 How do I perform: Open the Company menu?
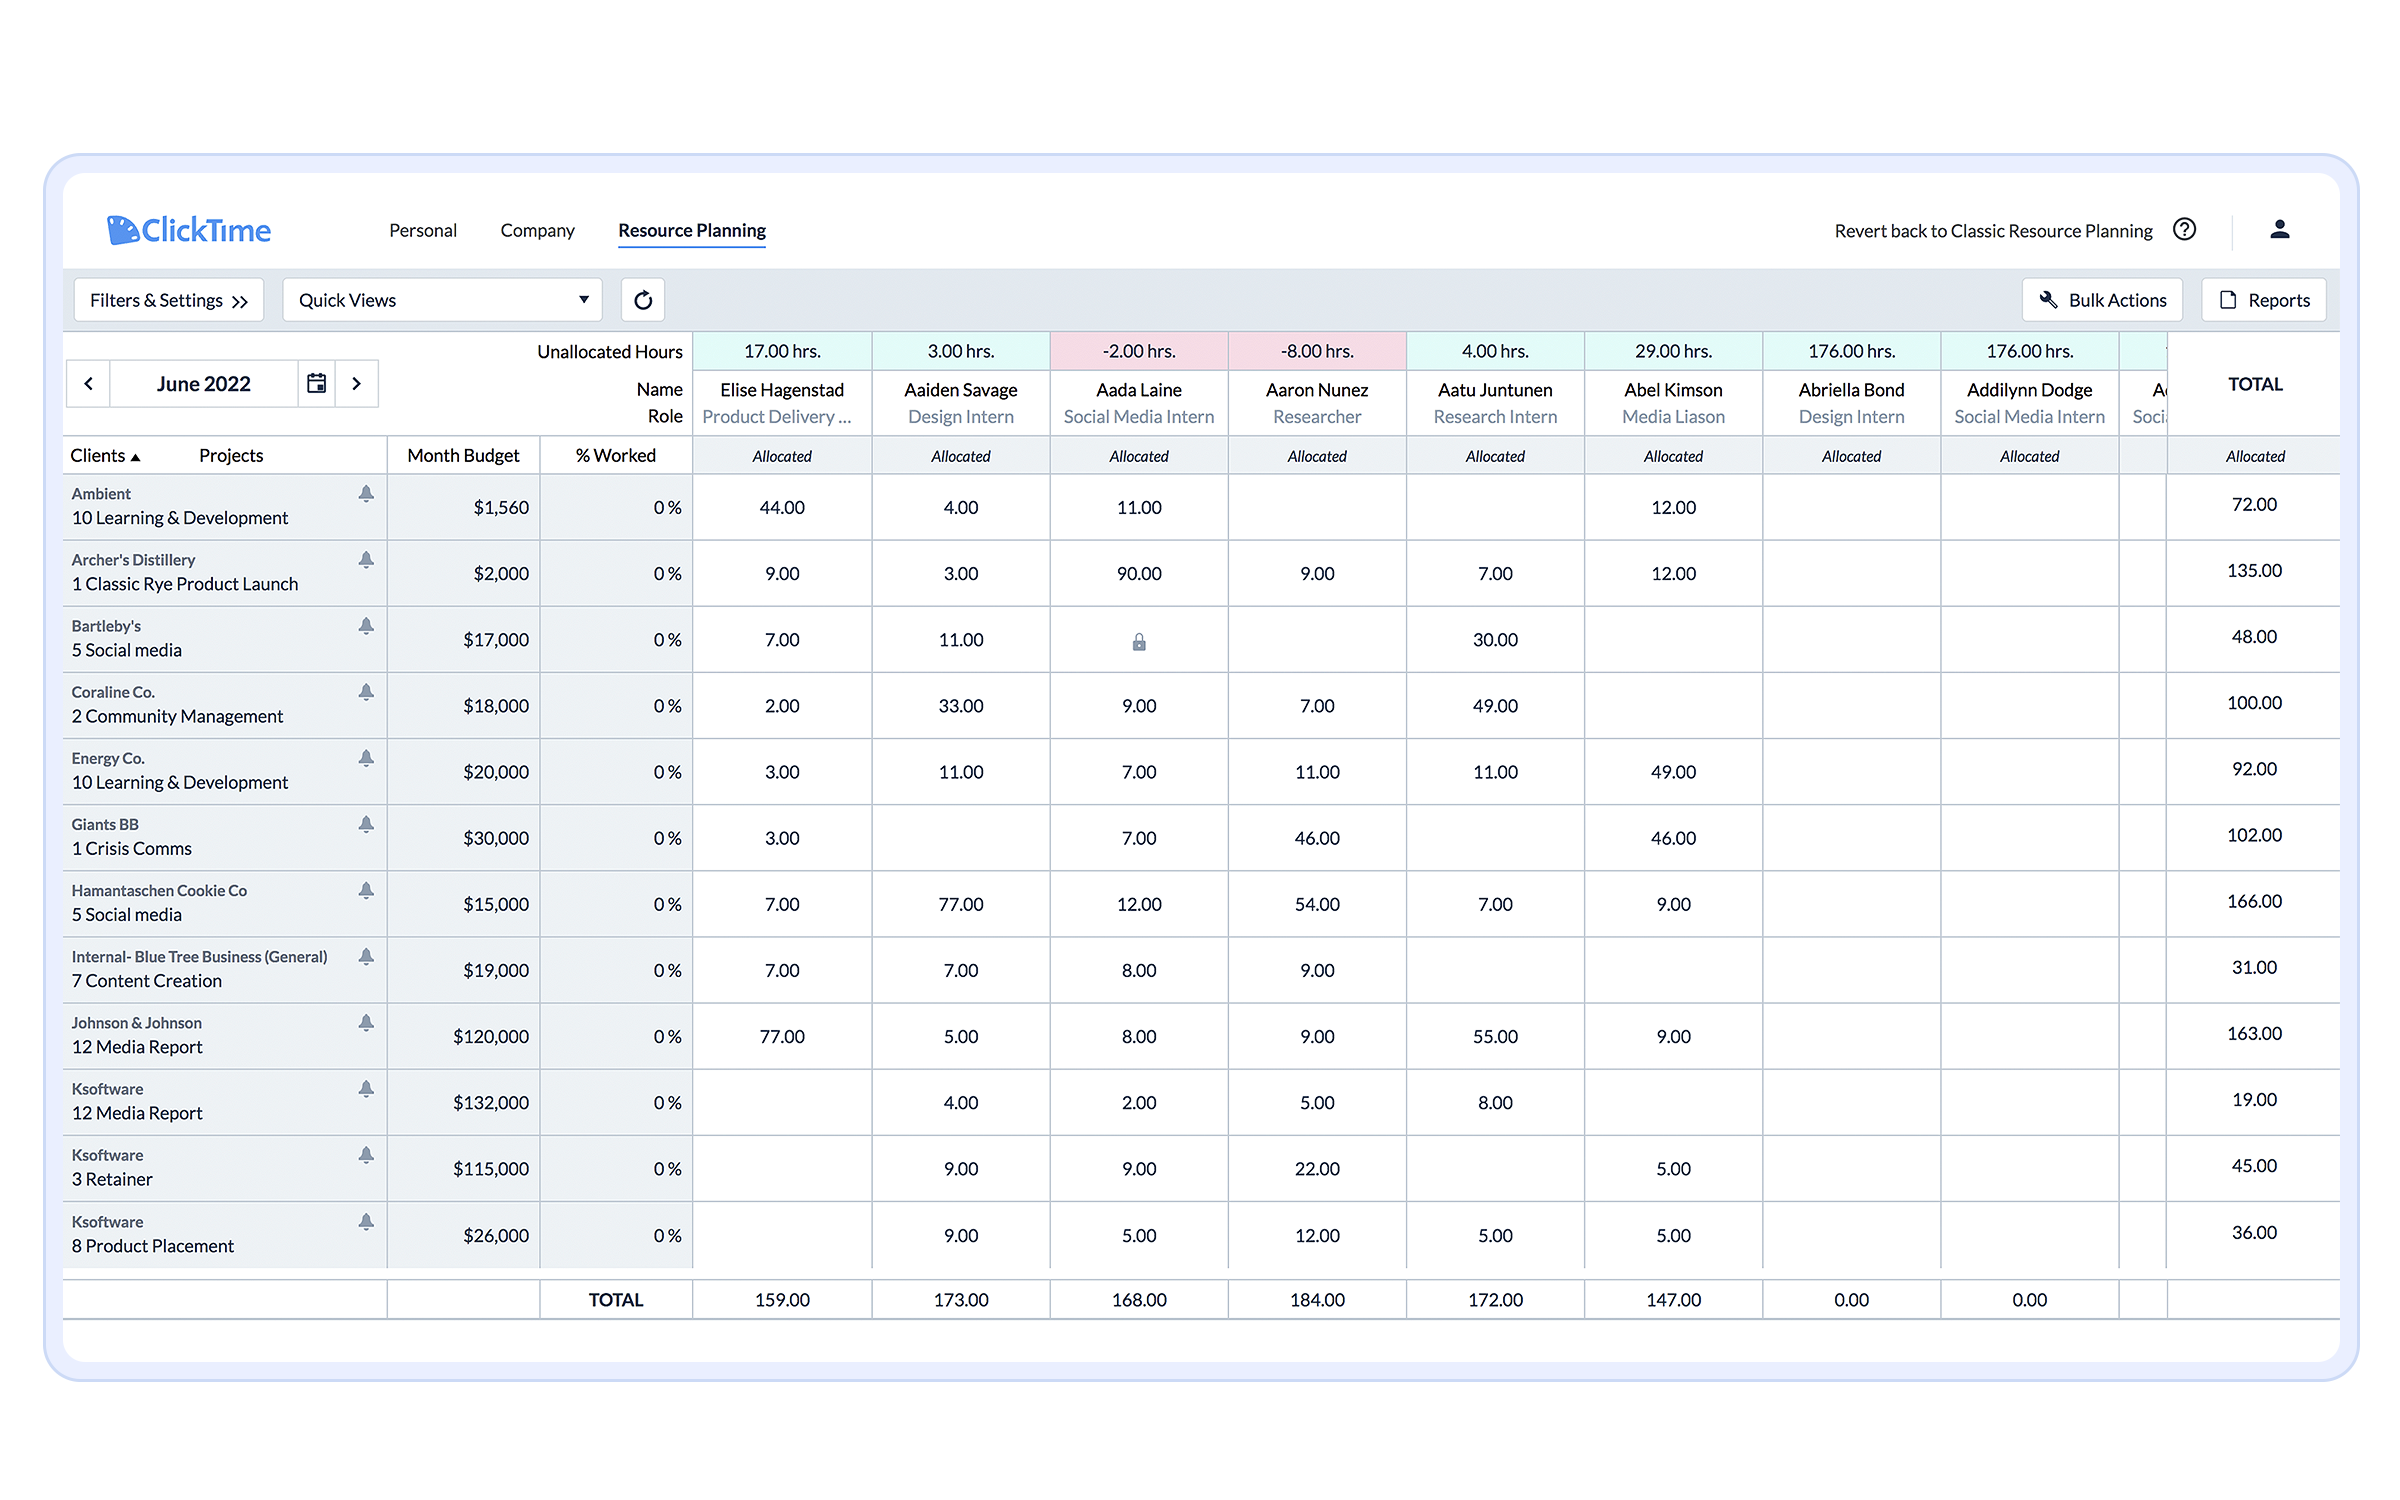537,231
